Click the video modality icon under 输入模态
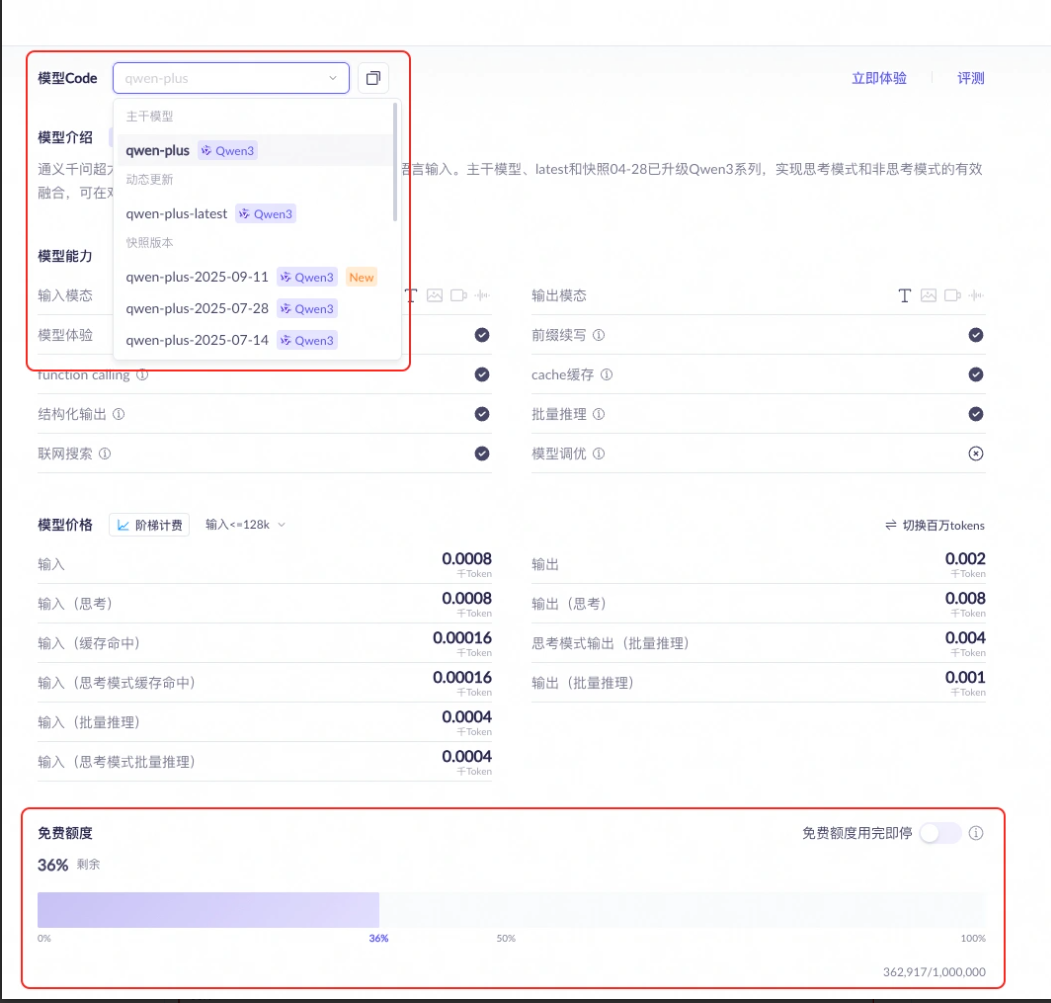This screenshot has width=1051, height=1003. (458, 296)
